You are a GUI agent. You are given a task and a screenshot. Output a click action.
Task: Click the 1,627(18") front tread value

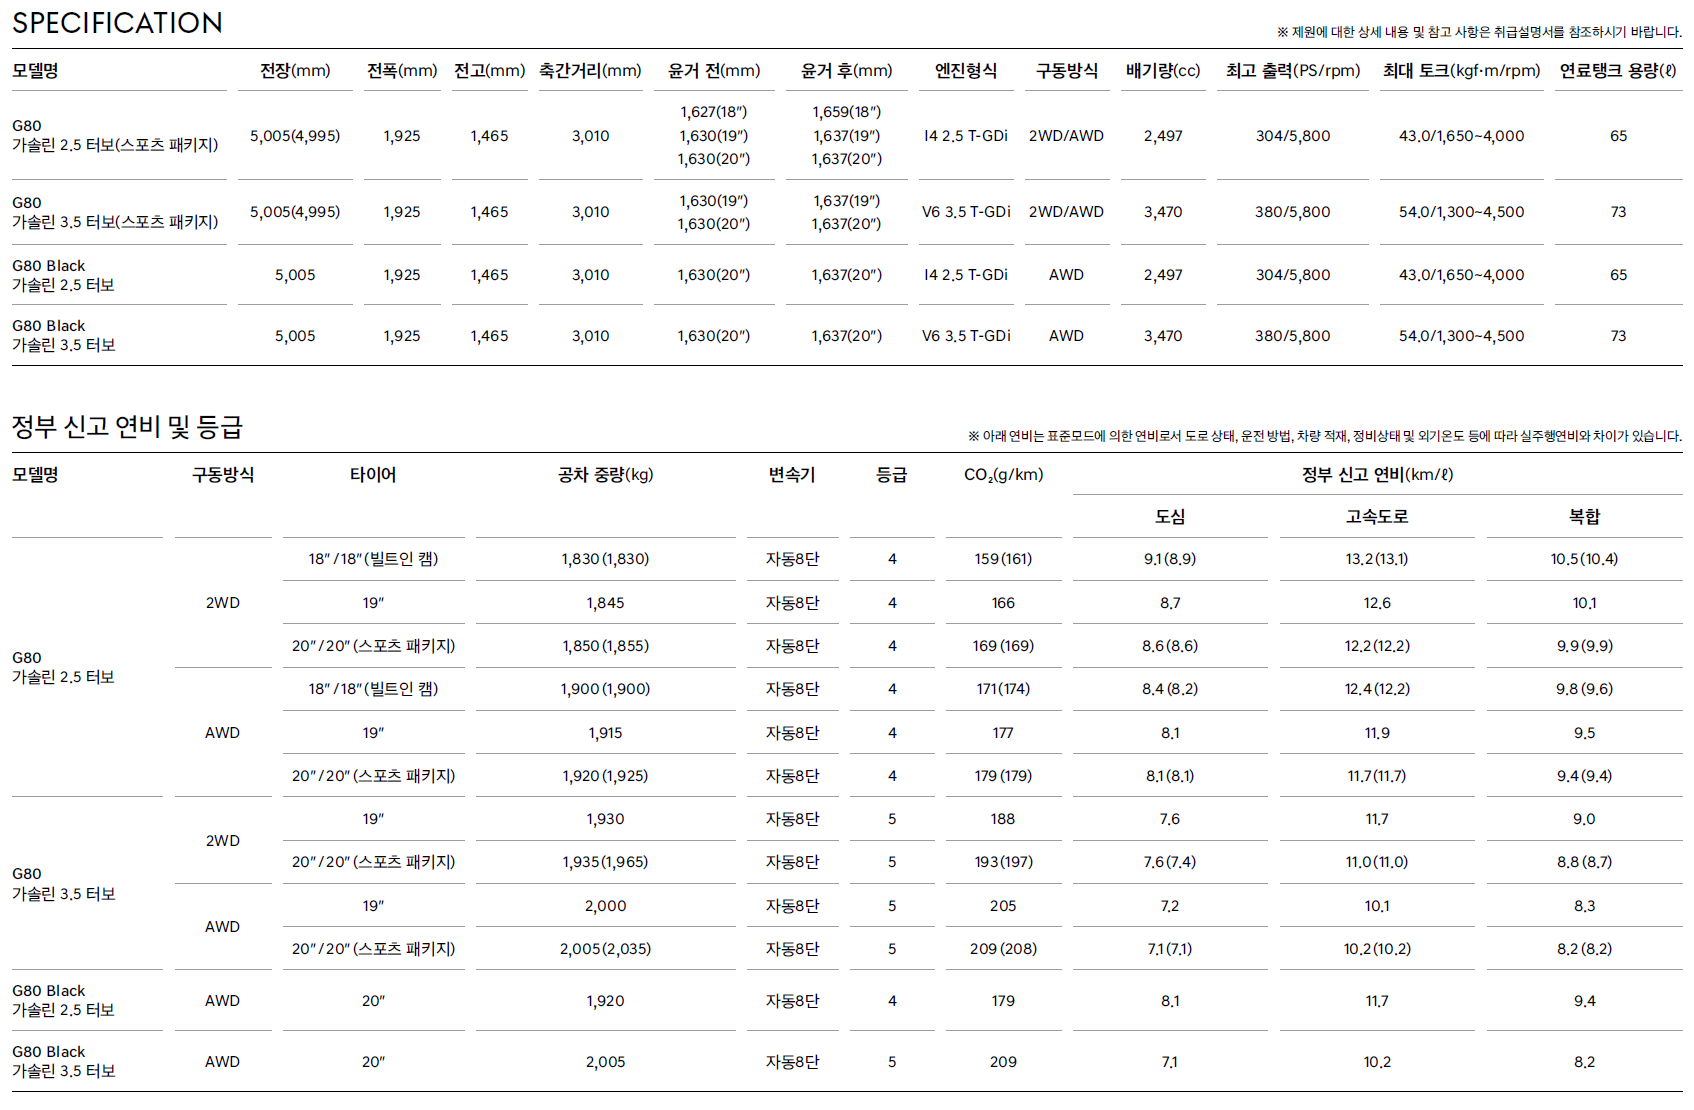click(713, 112)
